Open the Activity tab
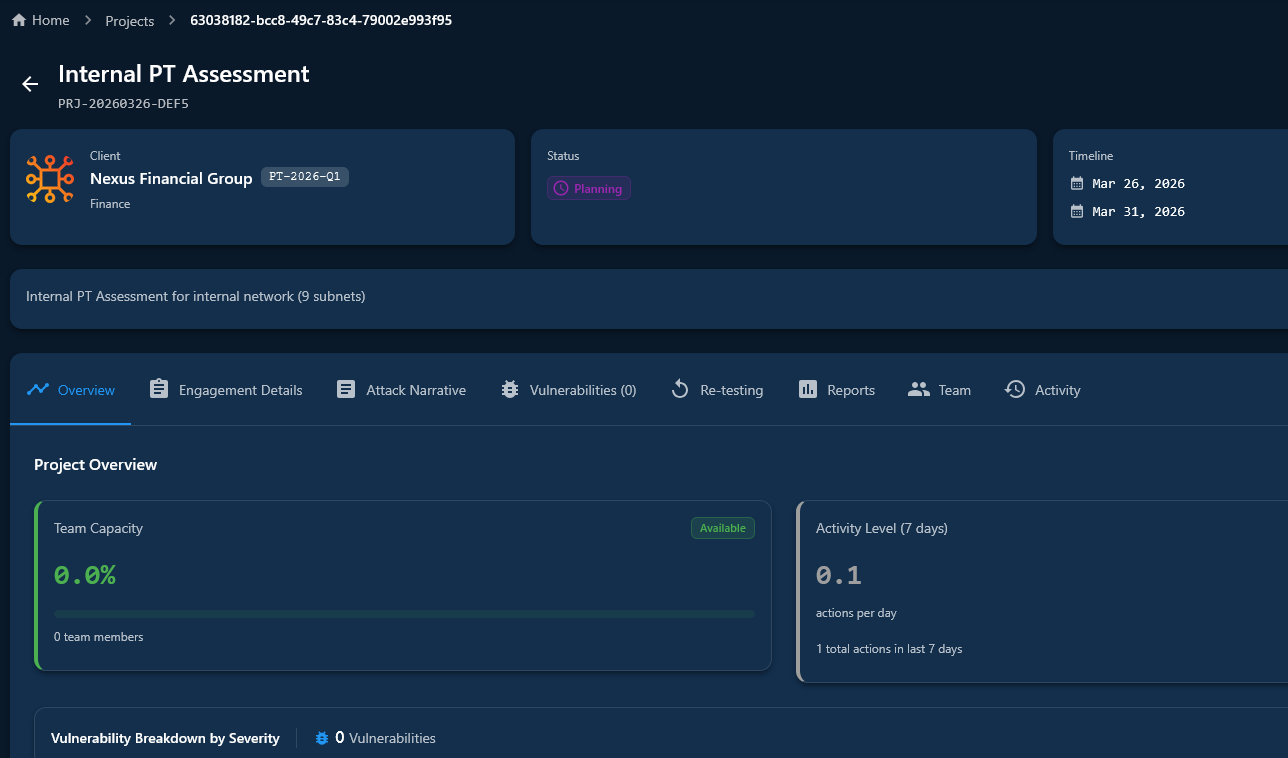This screenshot has height=758, width=1288. (1042, 390)
